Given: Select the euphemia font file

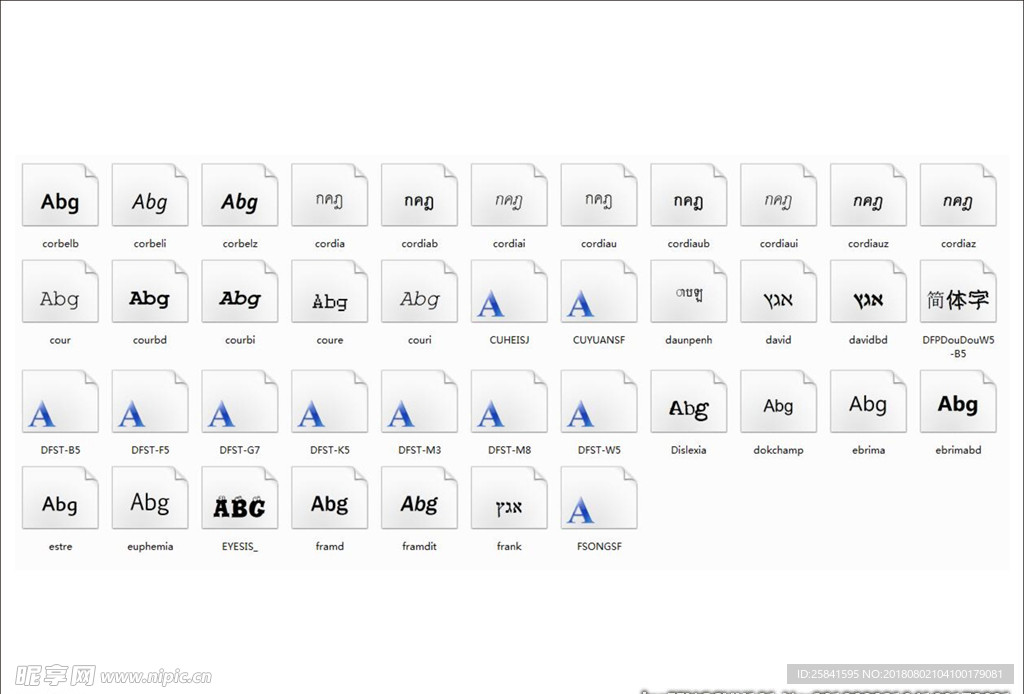Looking at the screenshot, I should [x=150, y=500].
